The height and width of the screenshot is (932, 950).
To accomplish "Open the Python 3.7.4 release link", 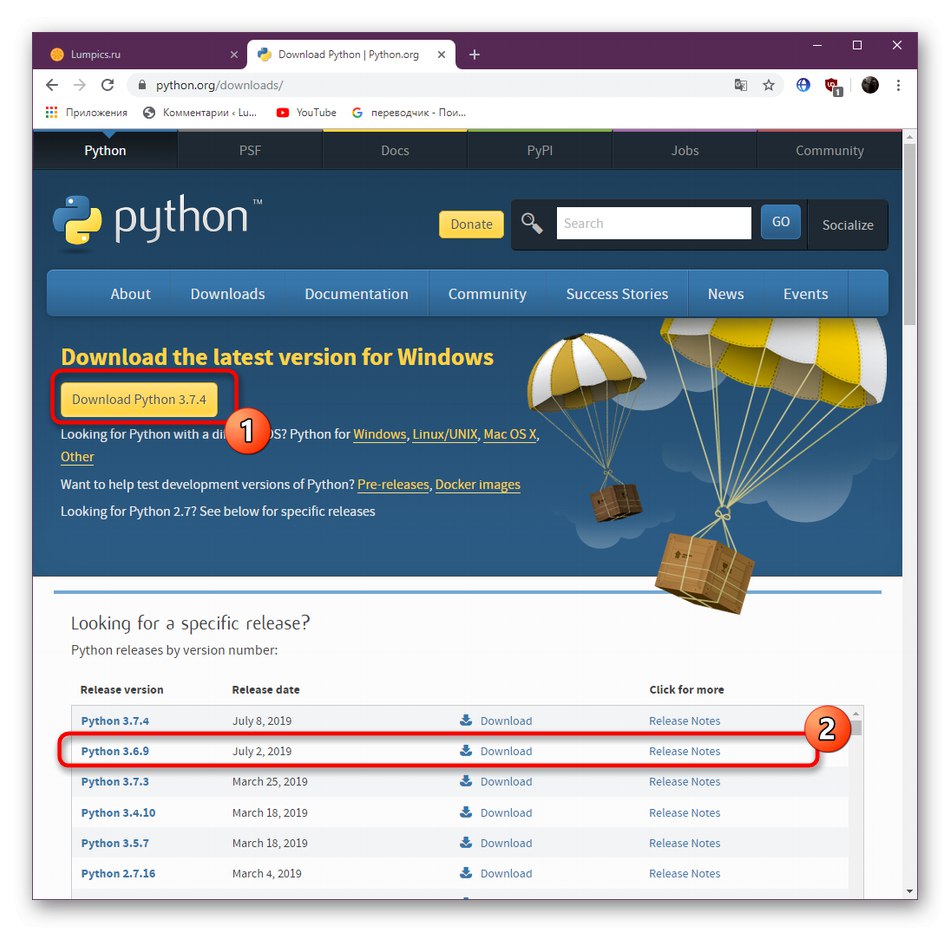I will coord(115,721).
